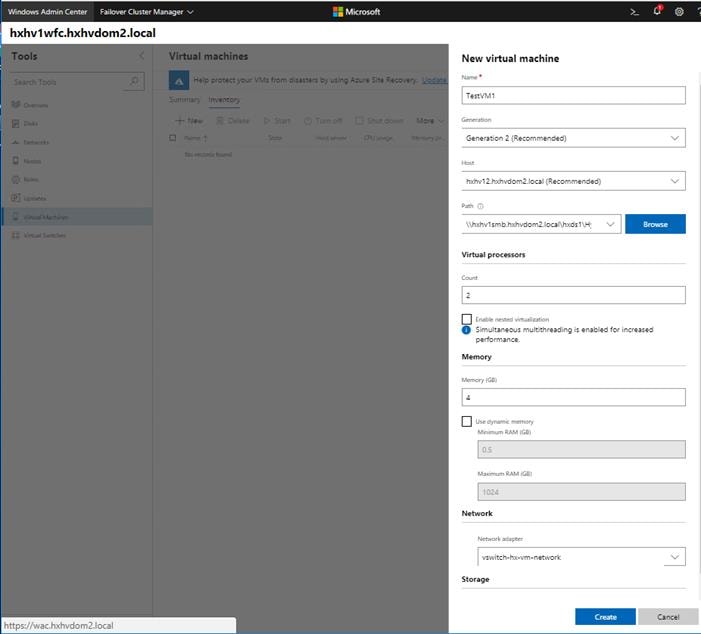
Task: Click the hxhv1wfc.hxhvdom2.local cluster title
Action: [x=83, y=33]
